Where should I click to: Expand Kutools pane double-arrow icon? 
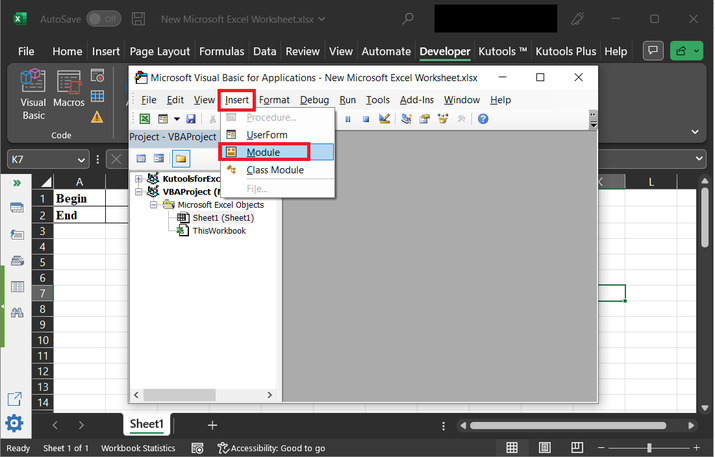17,183
